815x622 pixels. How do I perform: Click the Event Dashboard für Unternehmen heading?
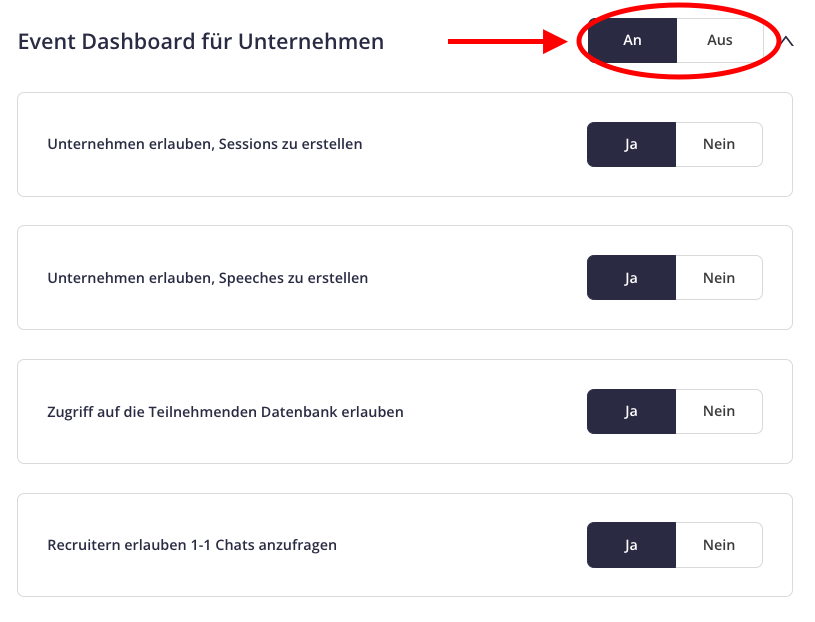pyautogui.click(x=201, y=42)
